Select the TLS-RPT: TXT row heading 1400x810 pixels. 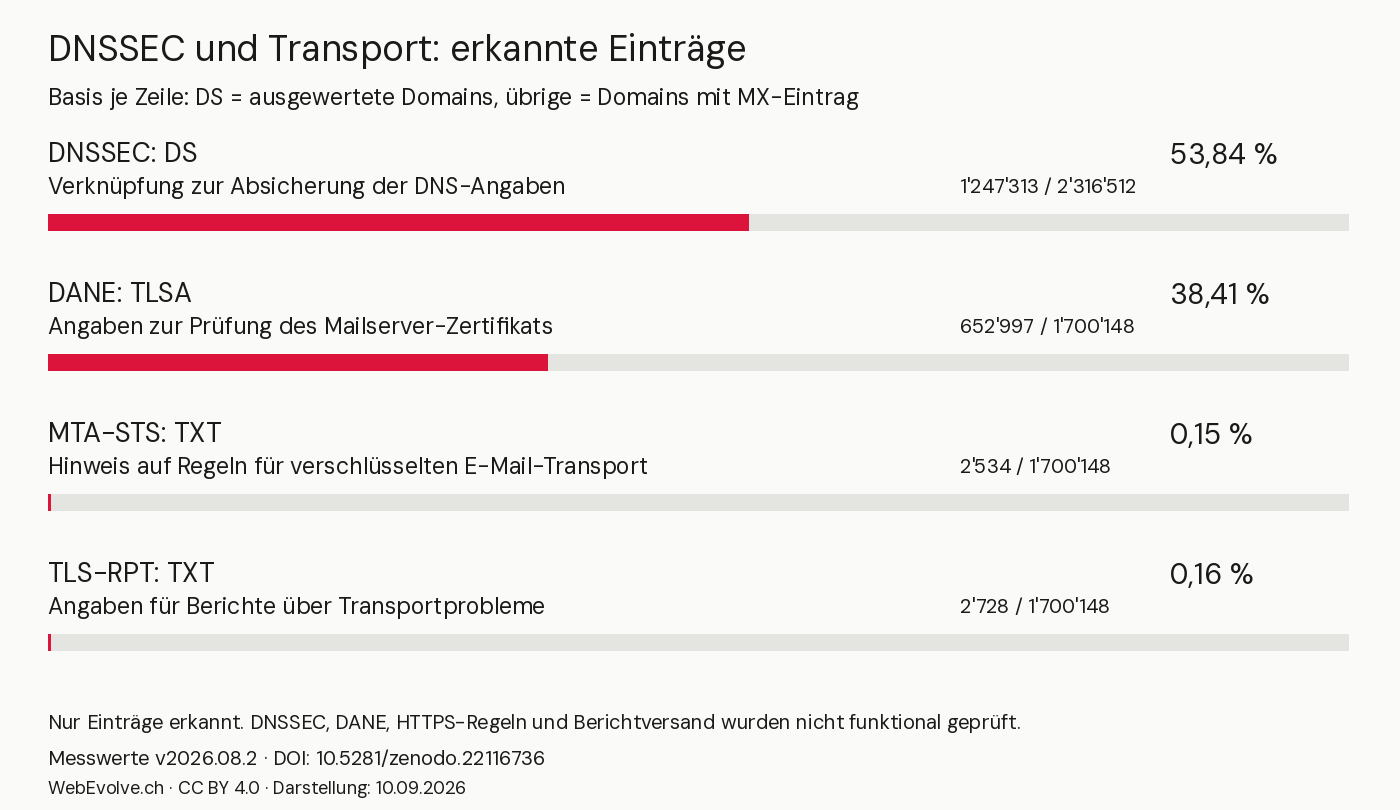(x=131, y=573)
